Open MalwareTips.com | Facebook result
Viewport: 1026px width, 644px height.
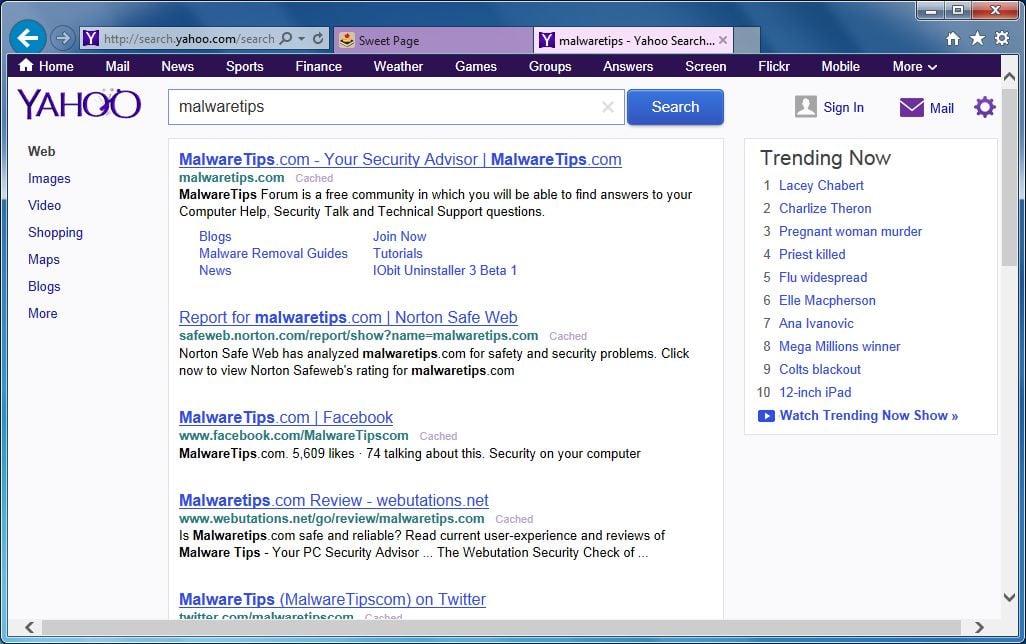coord(286,417)
